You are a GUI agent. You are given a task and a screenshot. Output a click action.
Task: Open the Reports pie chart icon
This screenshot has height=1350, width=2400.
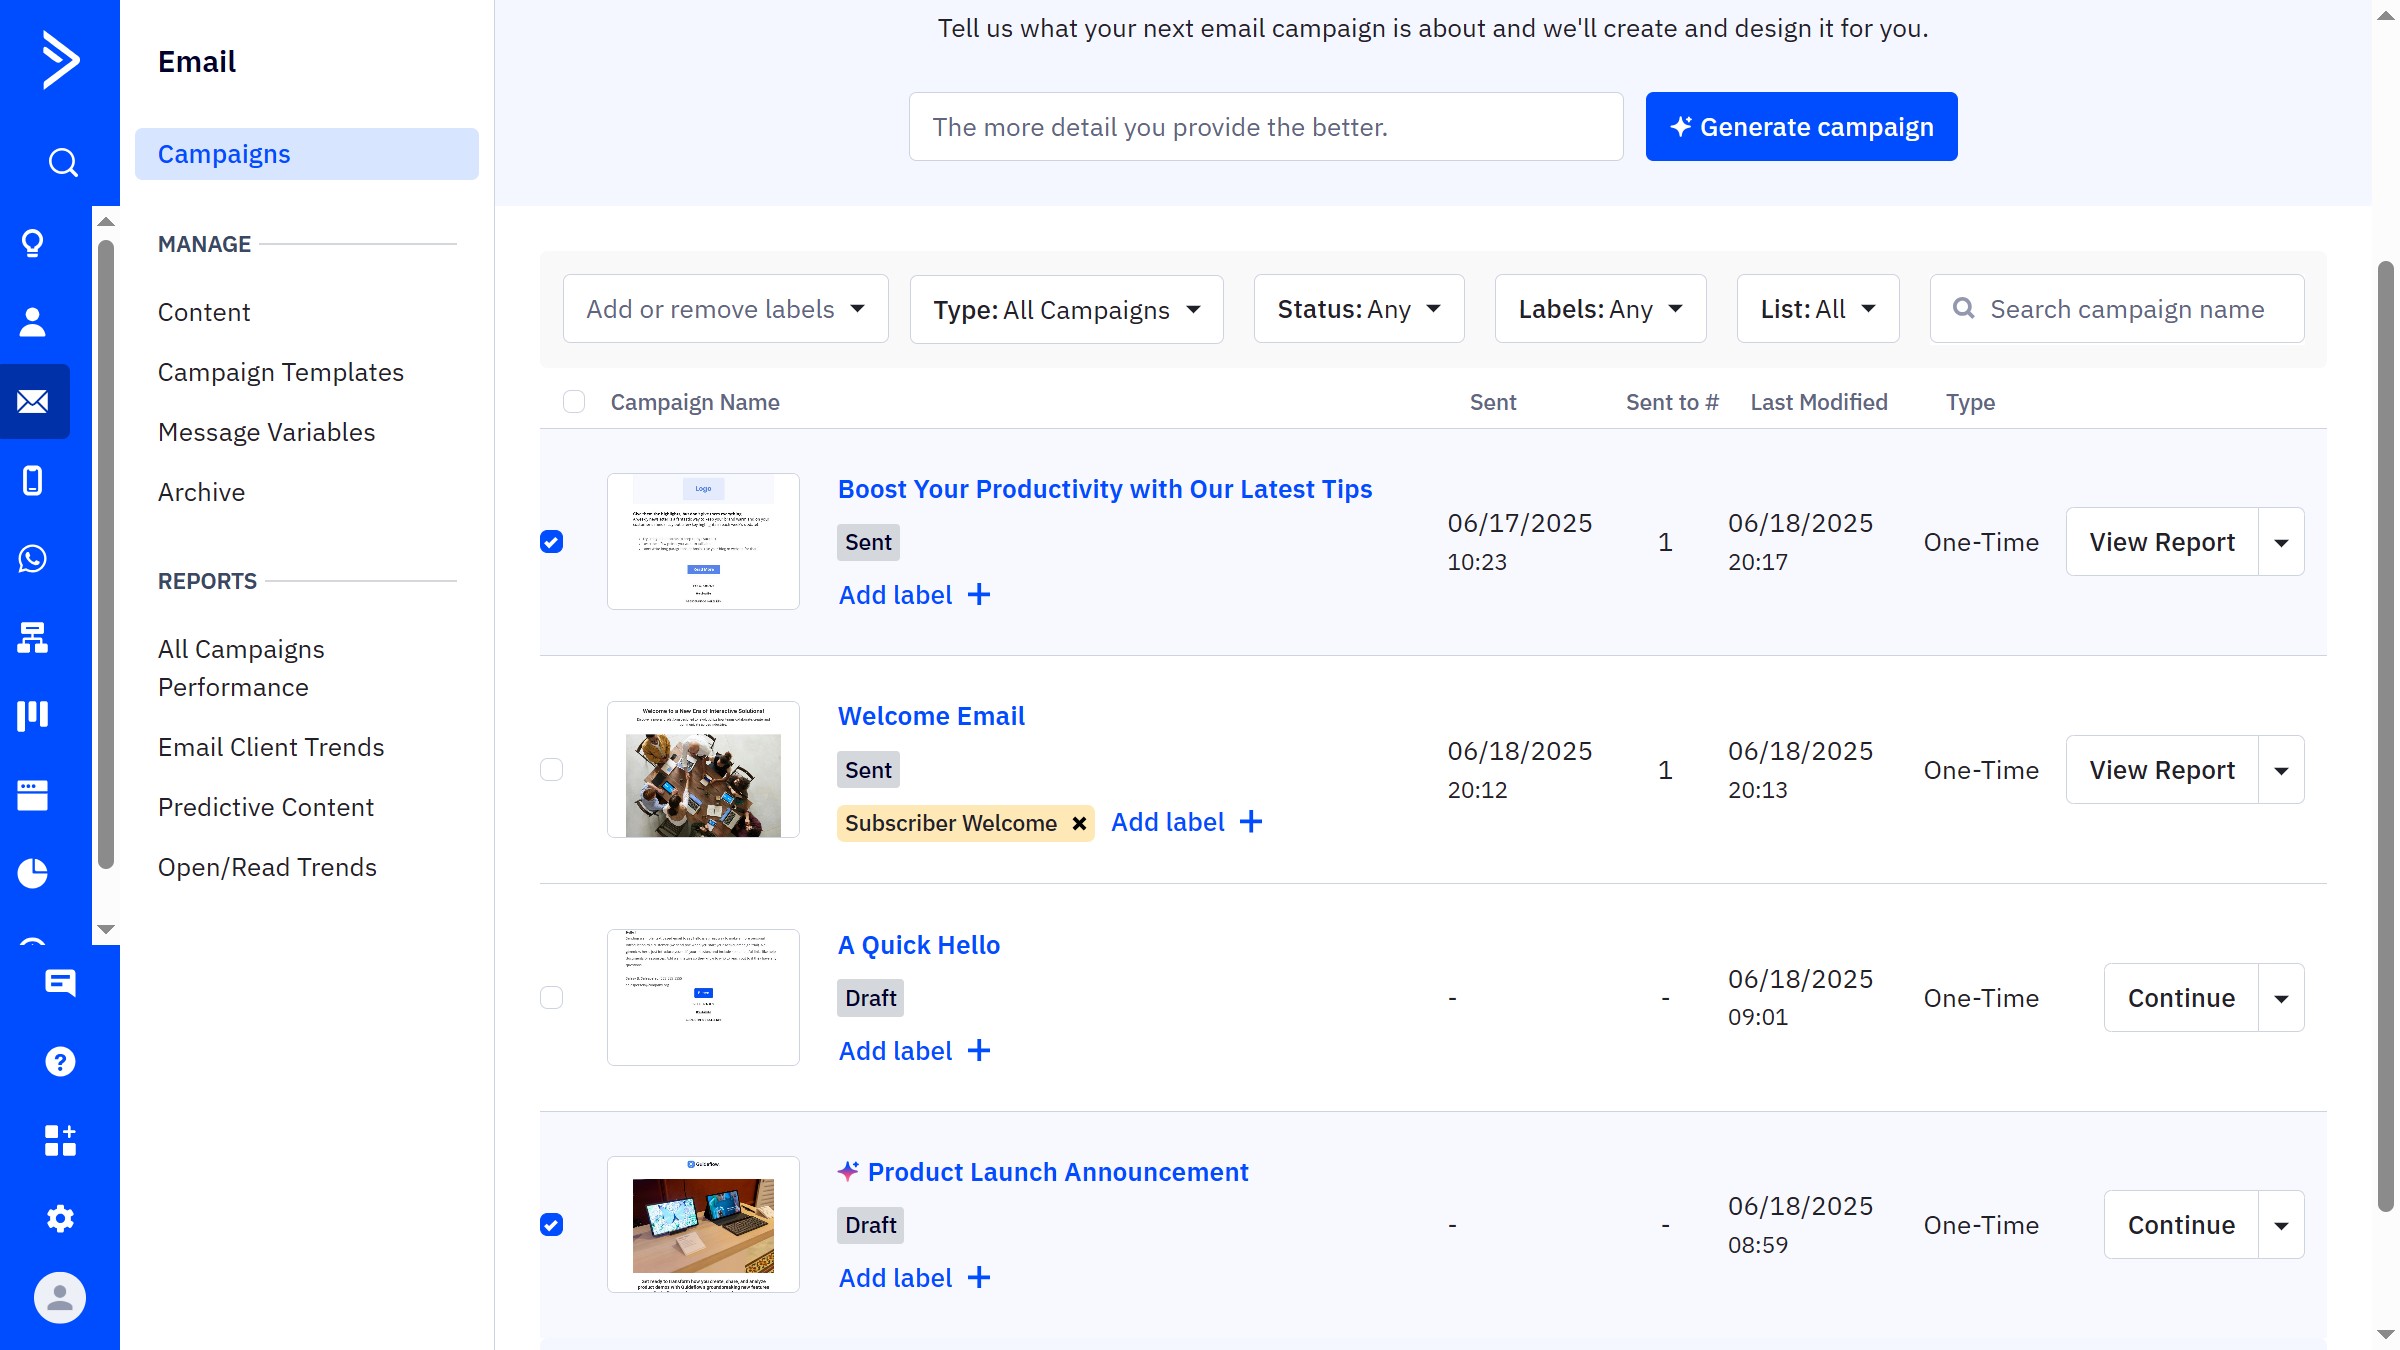click(x=33, y=873)
